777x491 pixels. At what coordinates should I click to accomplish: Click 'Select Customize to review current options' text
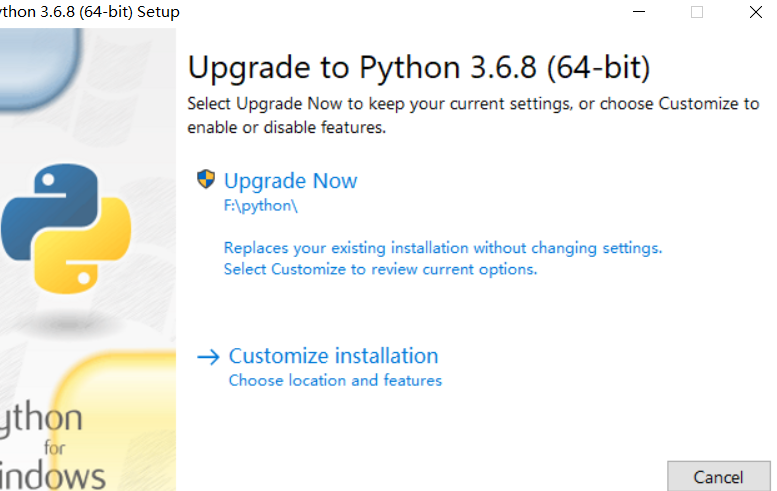click(x=381, y=269)
